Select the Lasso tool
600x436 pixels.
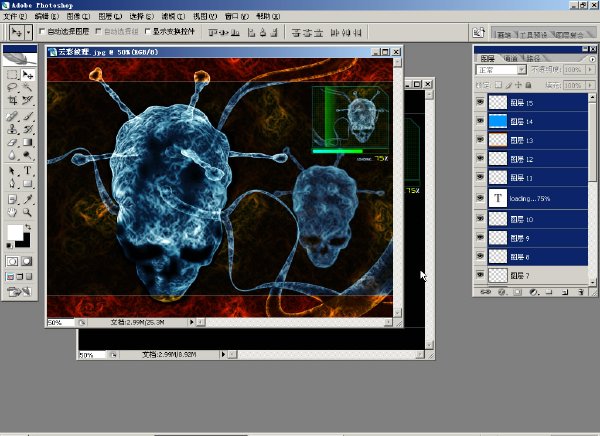coord(12,88)
